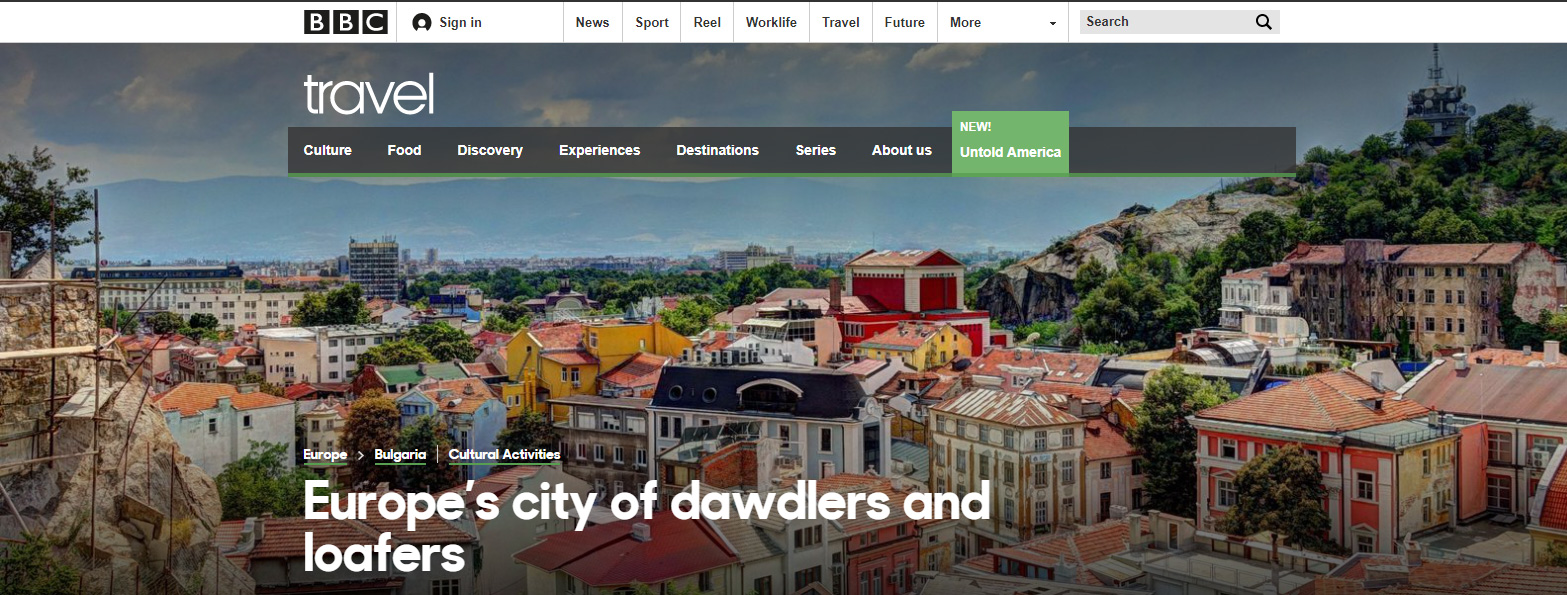Open the Future section

pos(905,22)
